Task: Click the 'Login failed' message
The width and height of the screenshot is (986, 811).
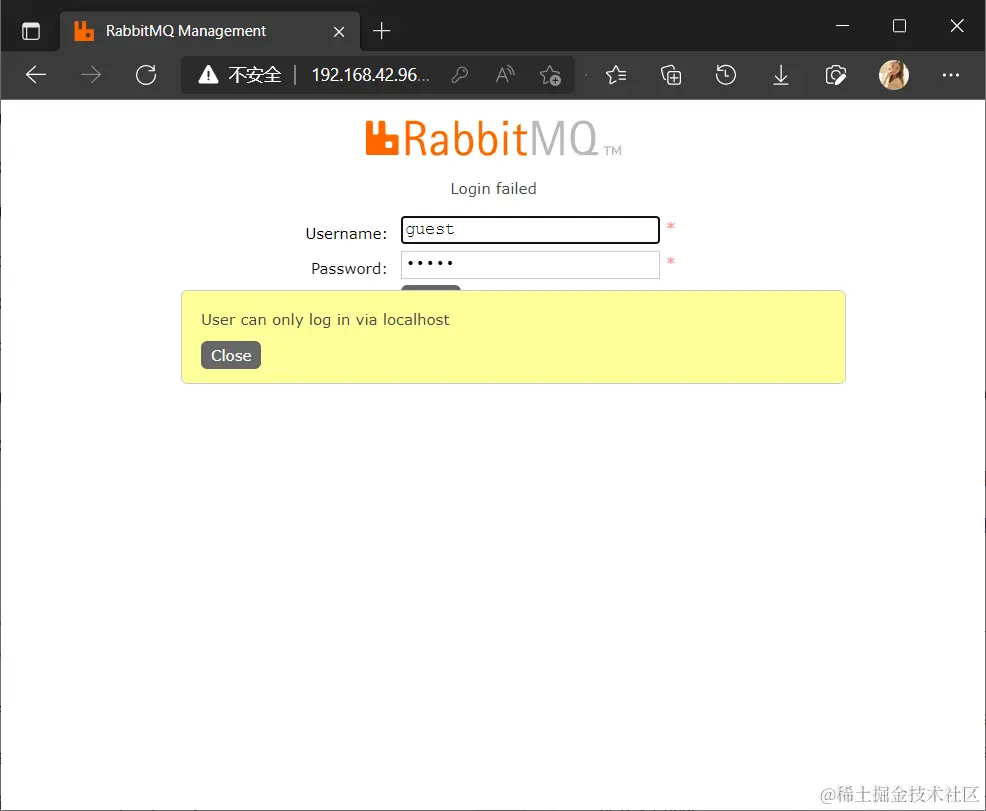Action: [x=494, y=189]
